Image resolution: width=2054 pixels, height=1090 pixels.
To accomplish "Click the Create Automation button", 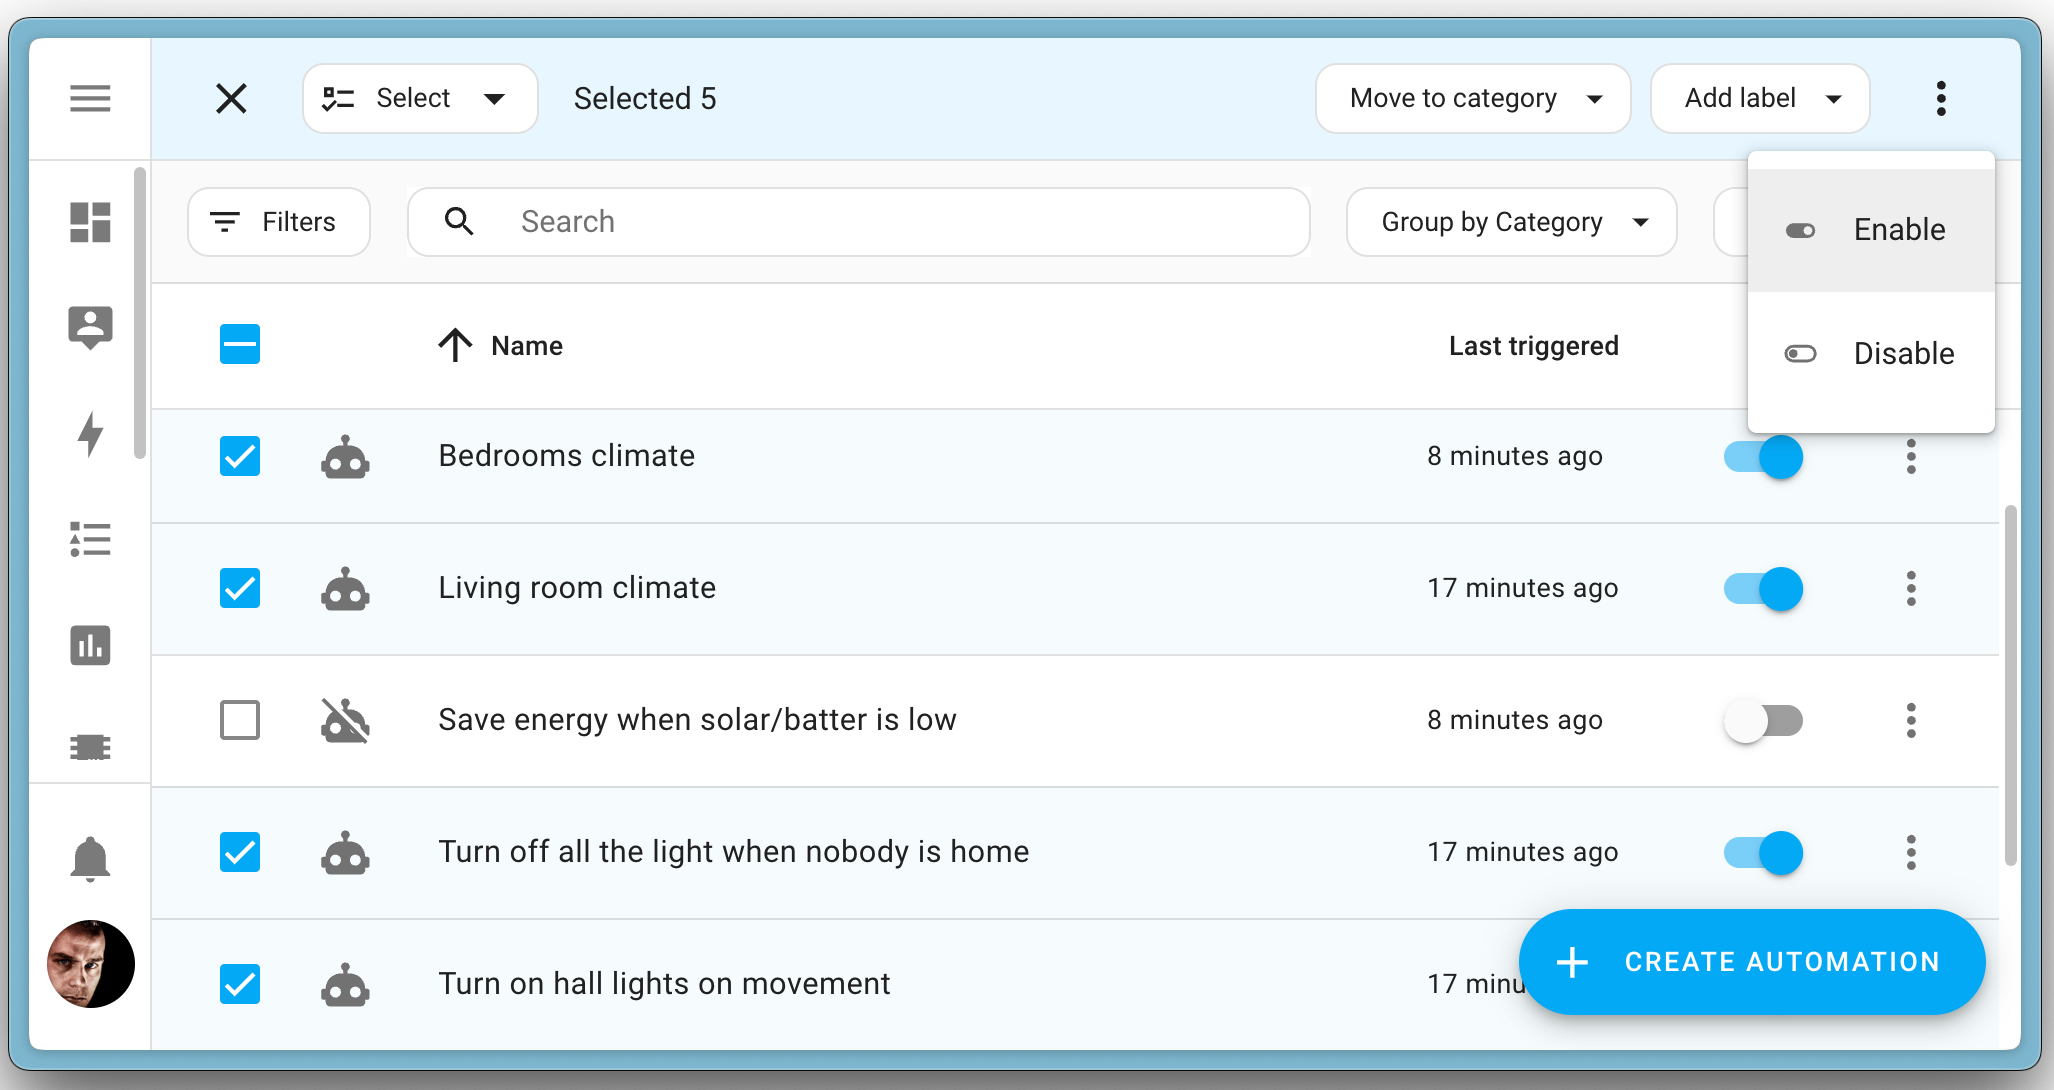I will click(1751, 962).
